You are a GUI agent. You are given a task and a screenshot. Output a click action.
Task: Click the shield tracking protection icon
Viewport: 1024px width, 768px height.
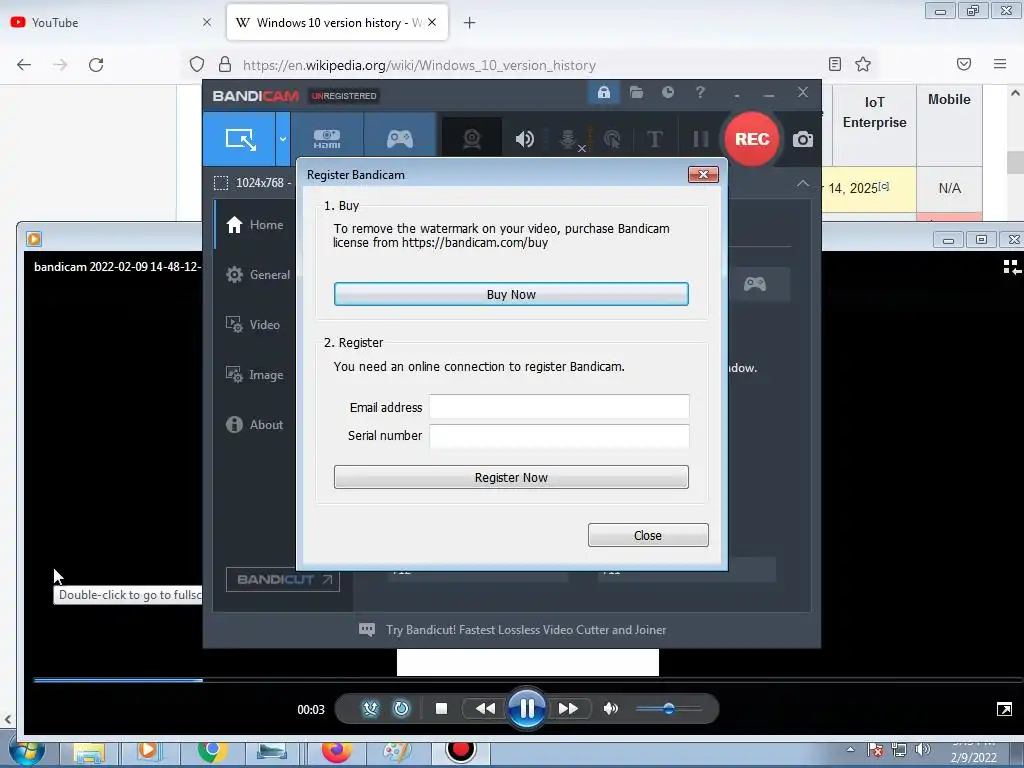click(x=197, y=65)
